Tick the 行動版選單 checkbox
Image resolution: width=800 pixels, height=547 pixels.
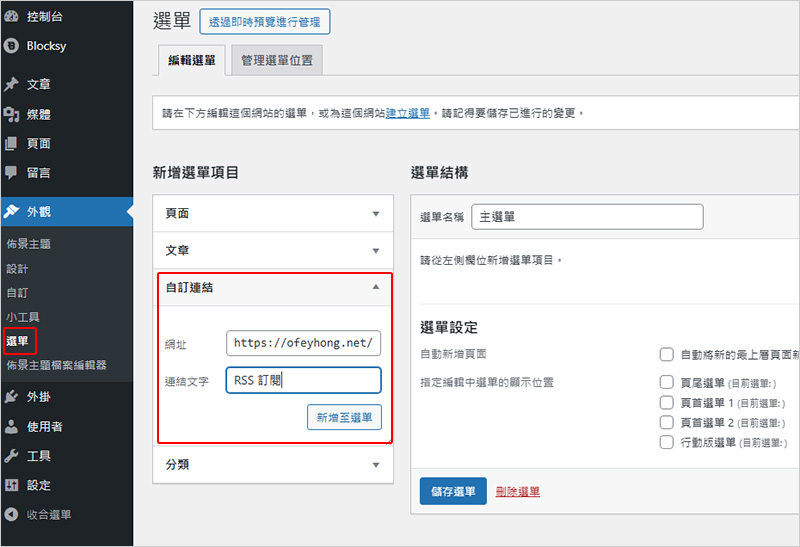pos(666,442)
